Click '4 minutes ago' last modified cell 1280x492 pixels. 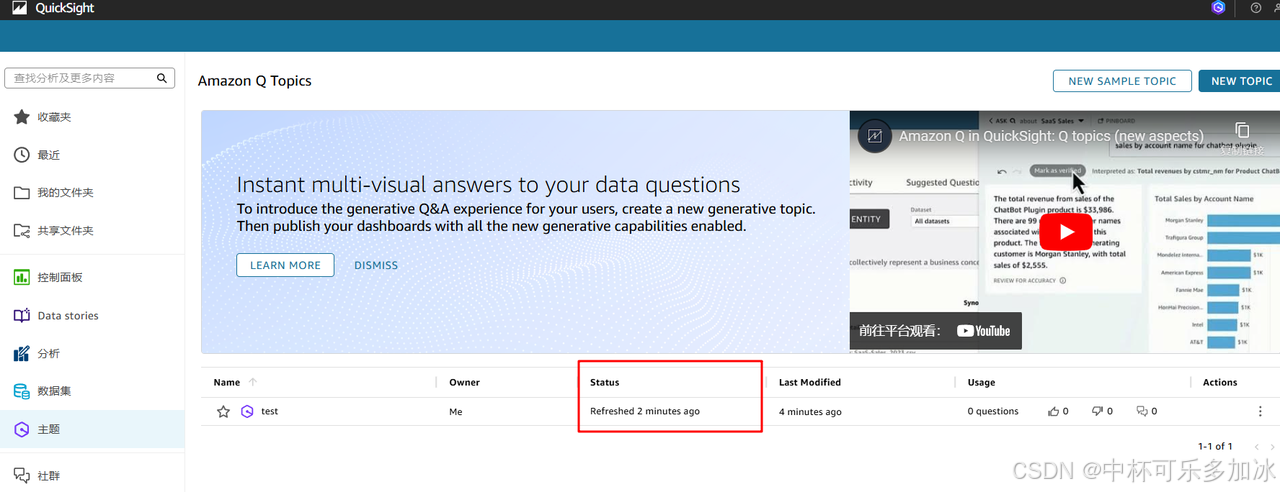pos(810,411)
